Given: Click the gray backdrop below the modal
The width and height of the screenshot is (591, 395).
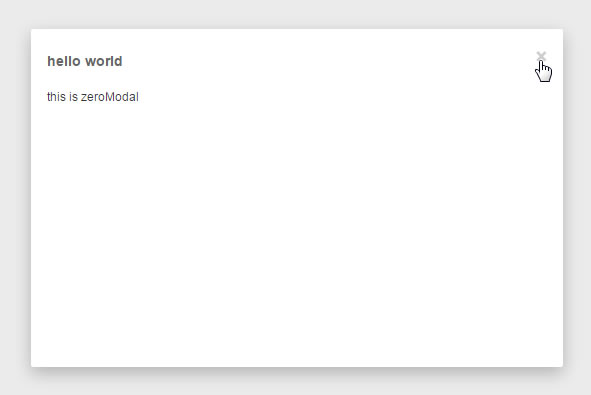Looking at the screenshot, I should coord(296,381).
